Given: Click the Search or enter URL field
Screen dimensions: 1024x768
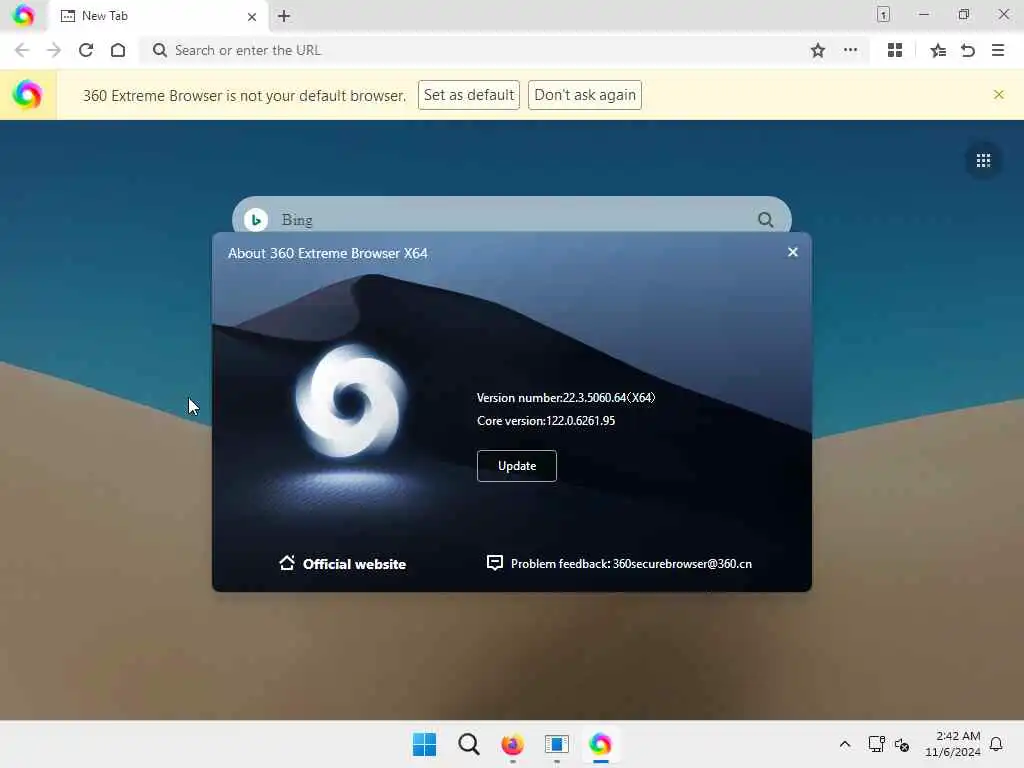Looking at the screenshot, I should click(483, 50).
